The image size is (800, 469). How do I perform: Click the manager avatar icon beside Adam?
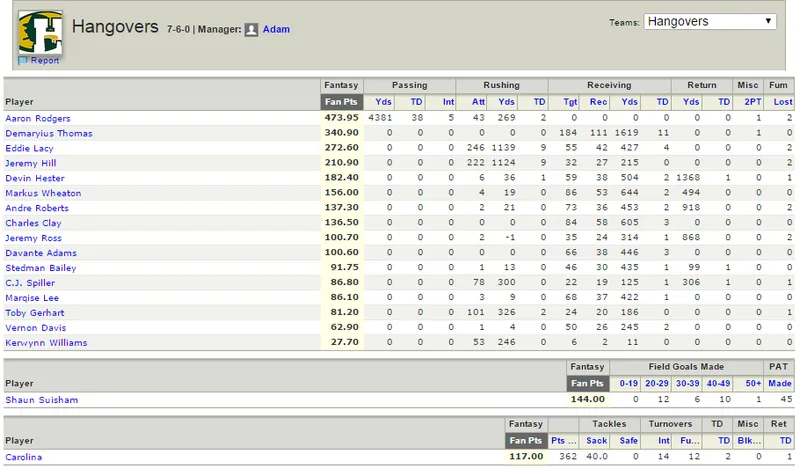[x=251, y=30]
